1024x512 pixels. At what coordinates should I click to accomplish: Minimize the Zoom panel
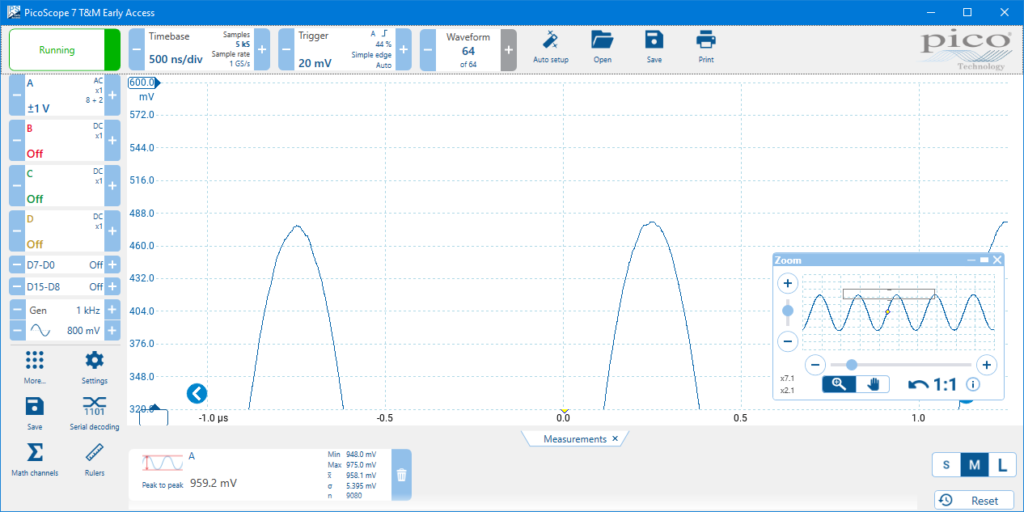tap(972, 260)
